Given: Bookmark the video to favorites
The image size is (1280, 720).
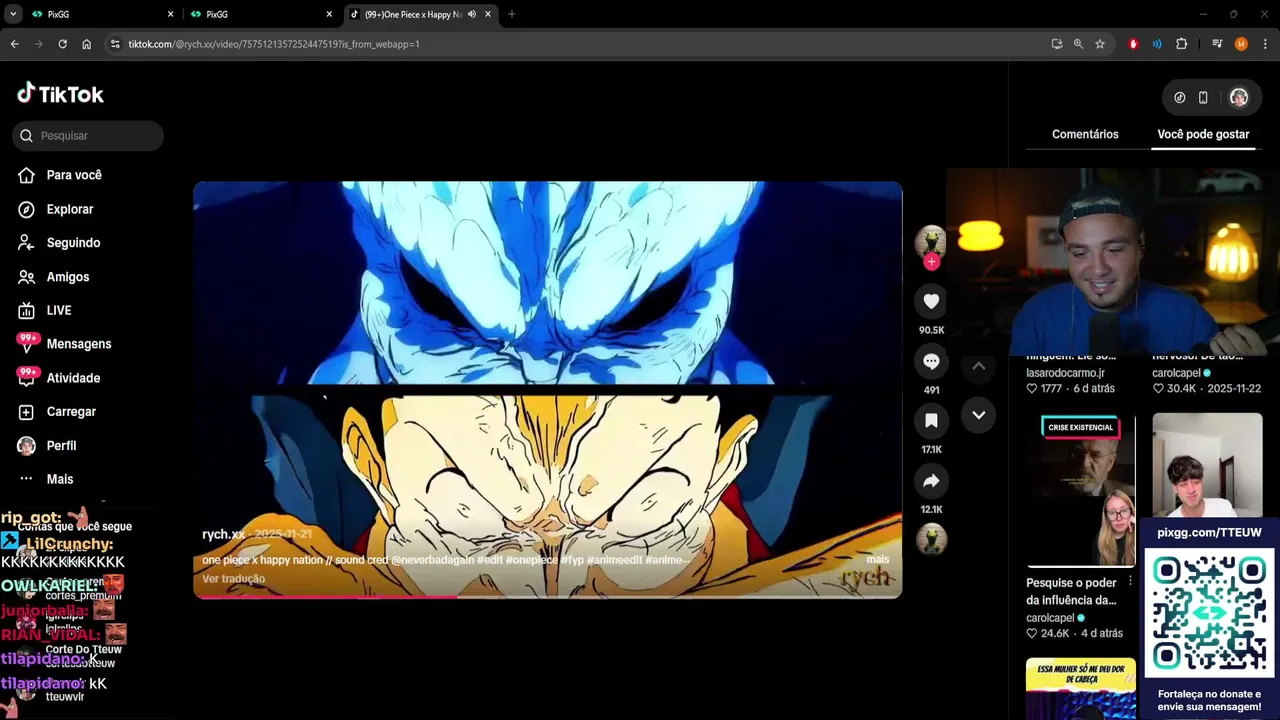Looking at the screenshot, I should pos(931,421).
